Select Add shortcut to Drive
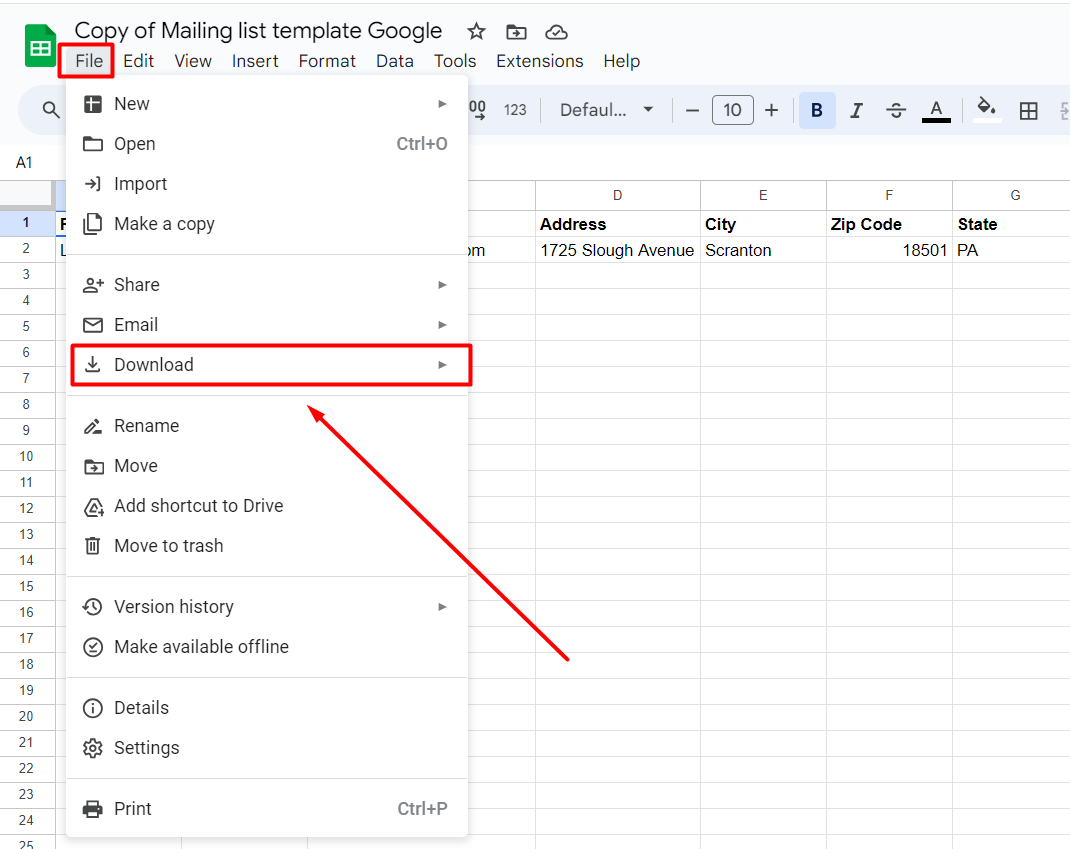The height and width of the screenshot is (849, 1070). 267,506
